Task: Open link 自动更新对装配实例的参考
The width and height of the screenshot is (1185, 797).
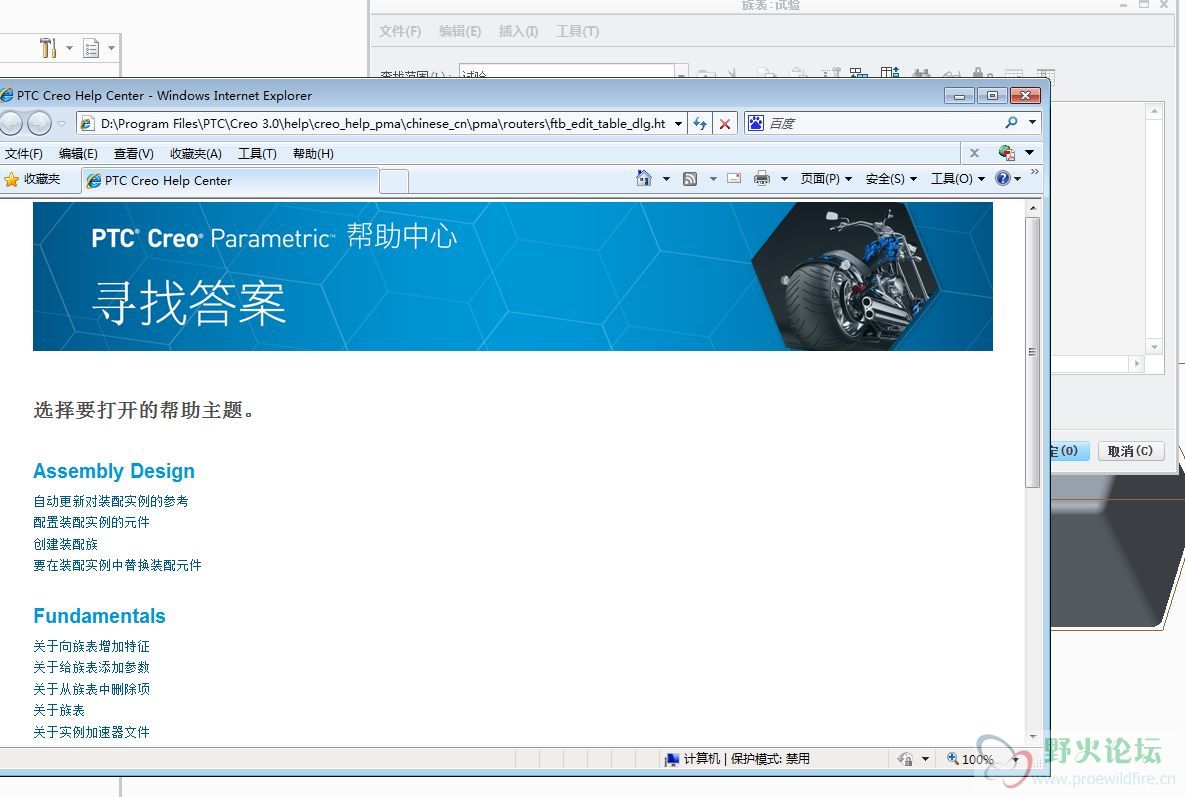Action: click(110, 501)
